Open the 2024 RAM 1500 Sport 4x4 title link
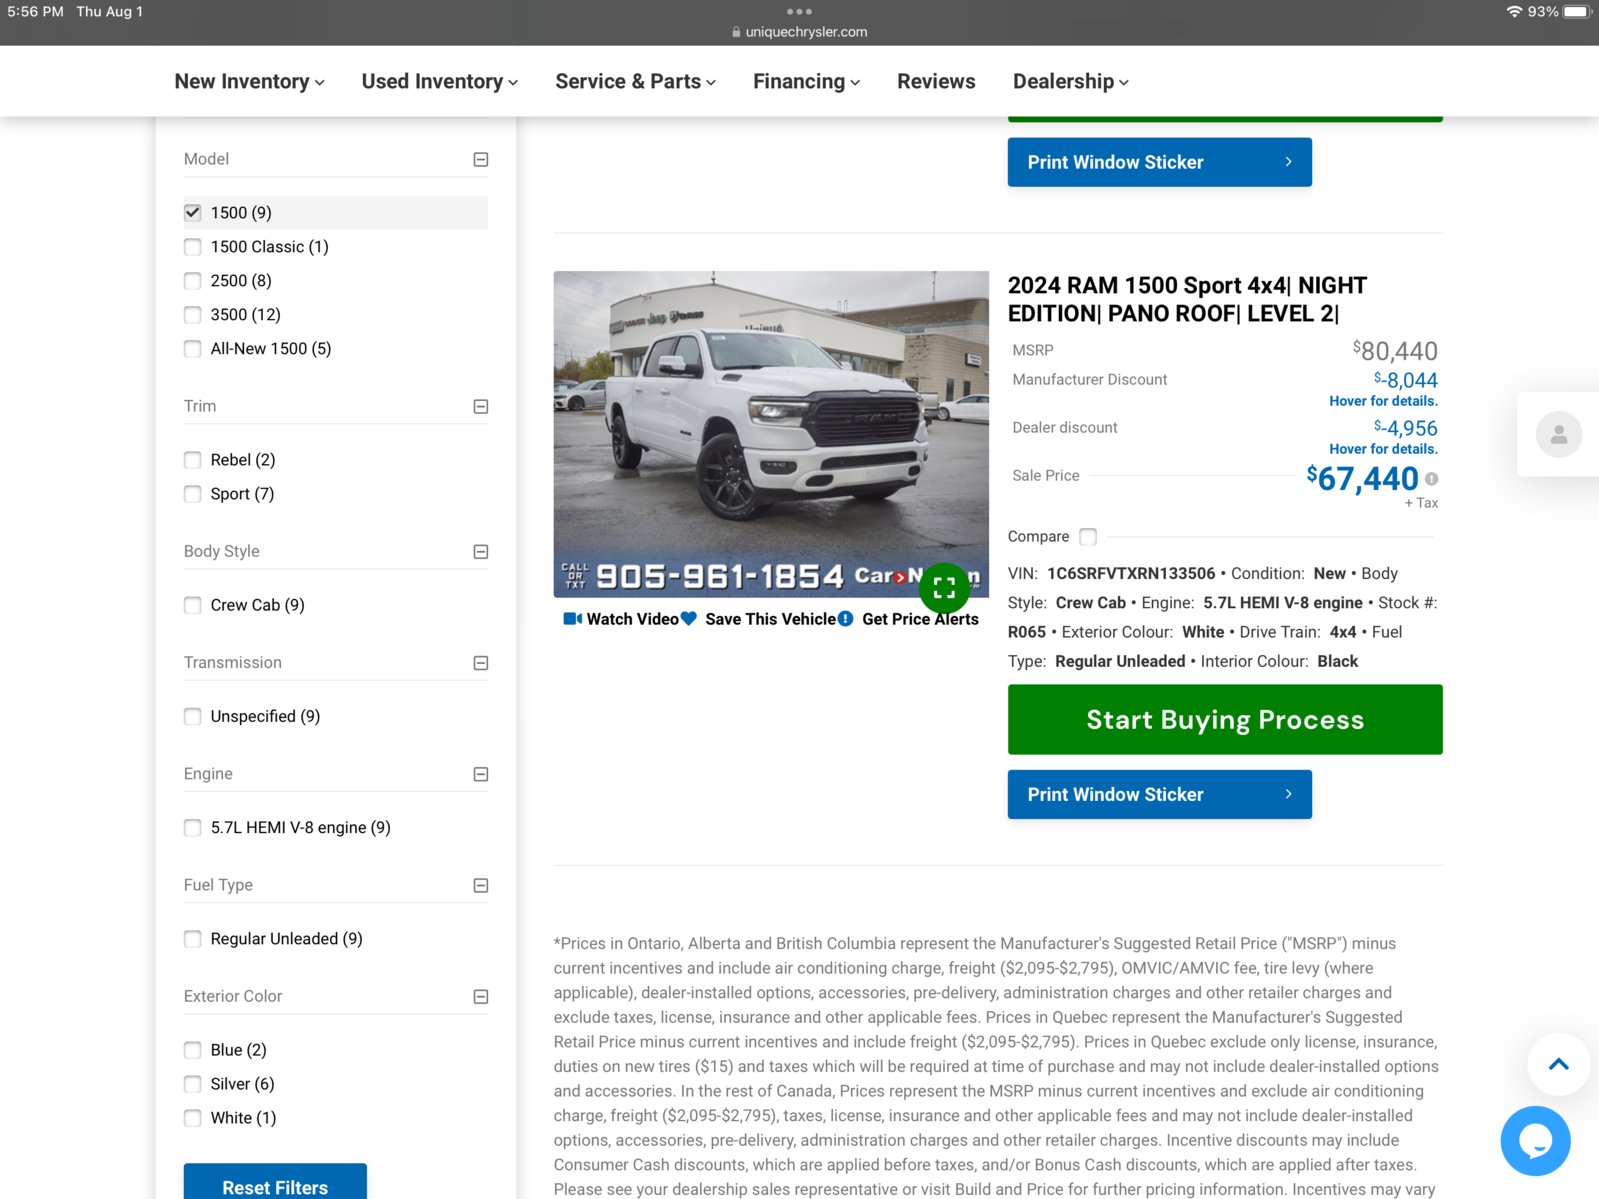1599x1199 pixels. pyautogui.click(x=1187, y=300)
